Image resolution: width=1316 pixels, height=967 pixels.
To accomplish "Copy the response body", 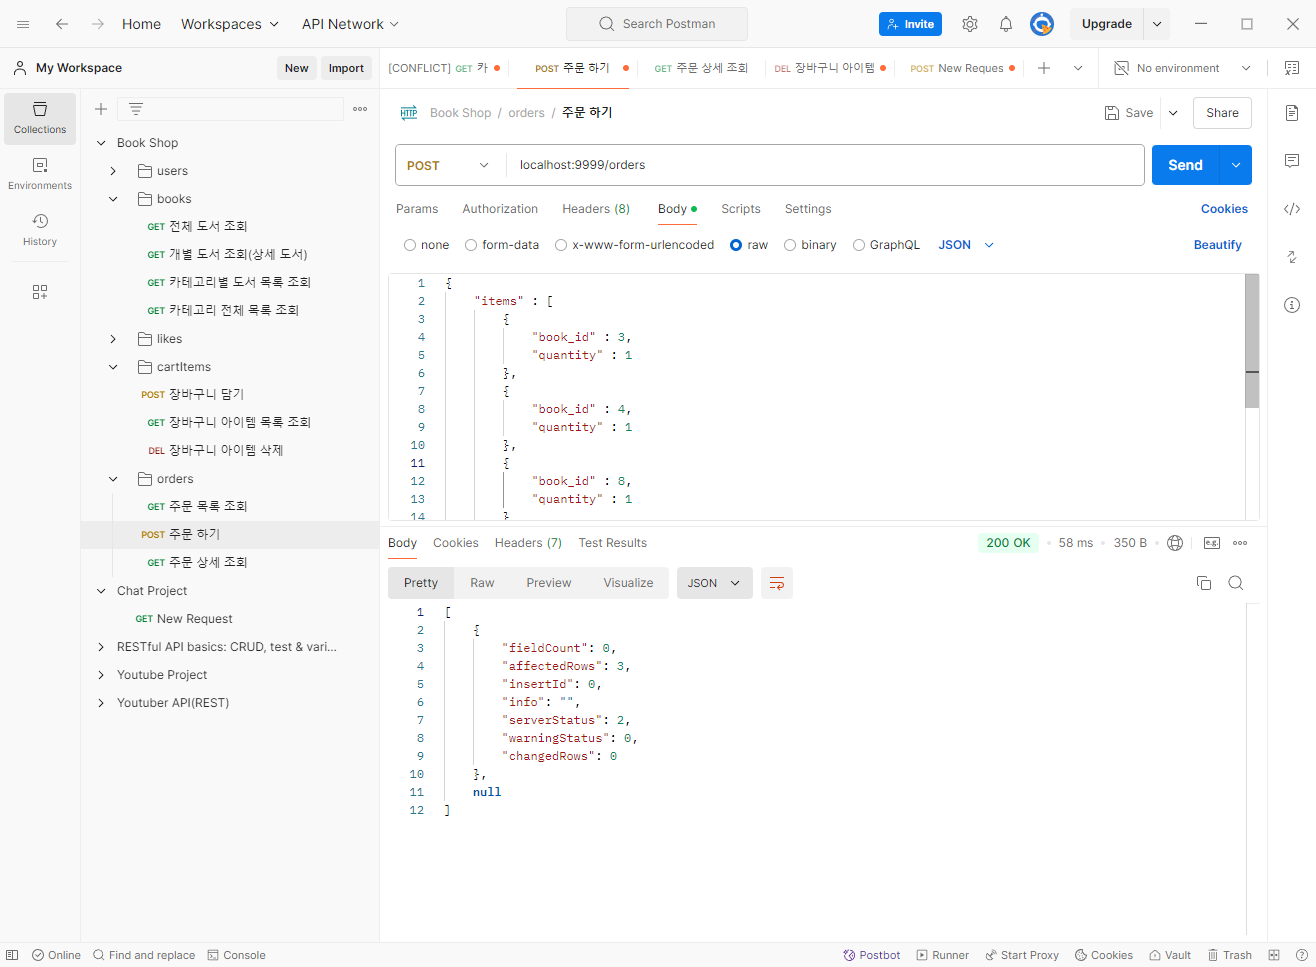I will tap(1204, 583).
